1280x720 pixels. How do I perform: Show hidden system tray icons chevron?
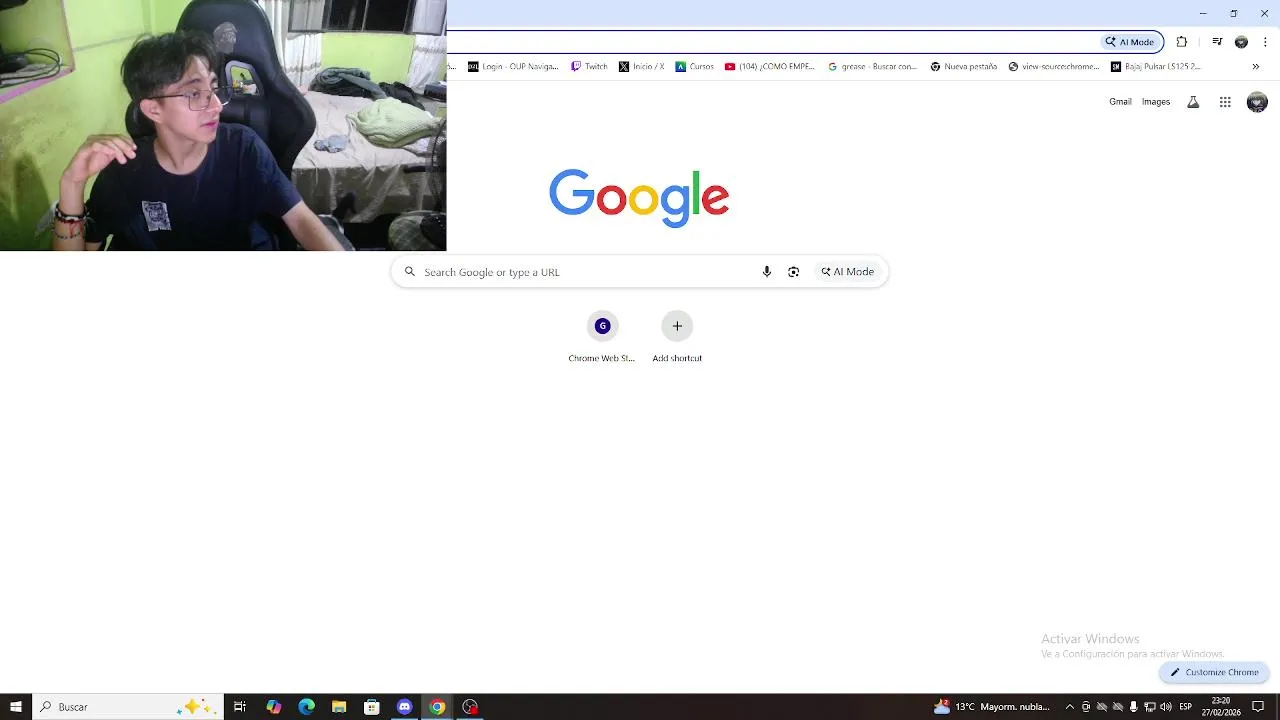(x=1070, y=707)
